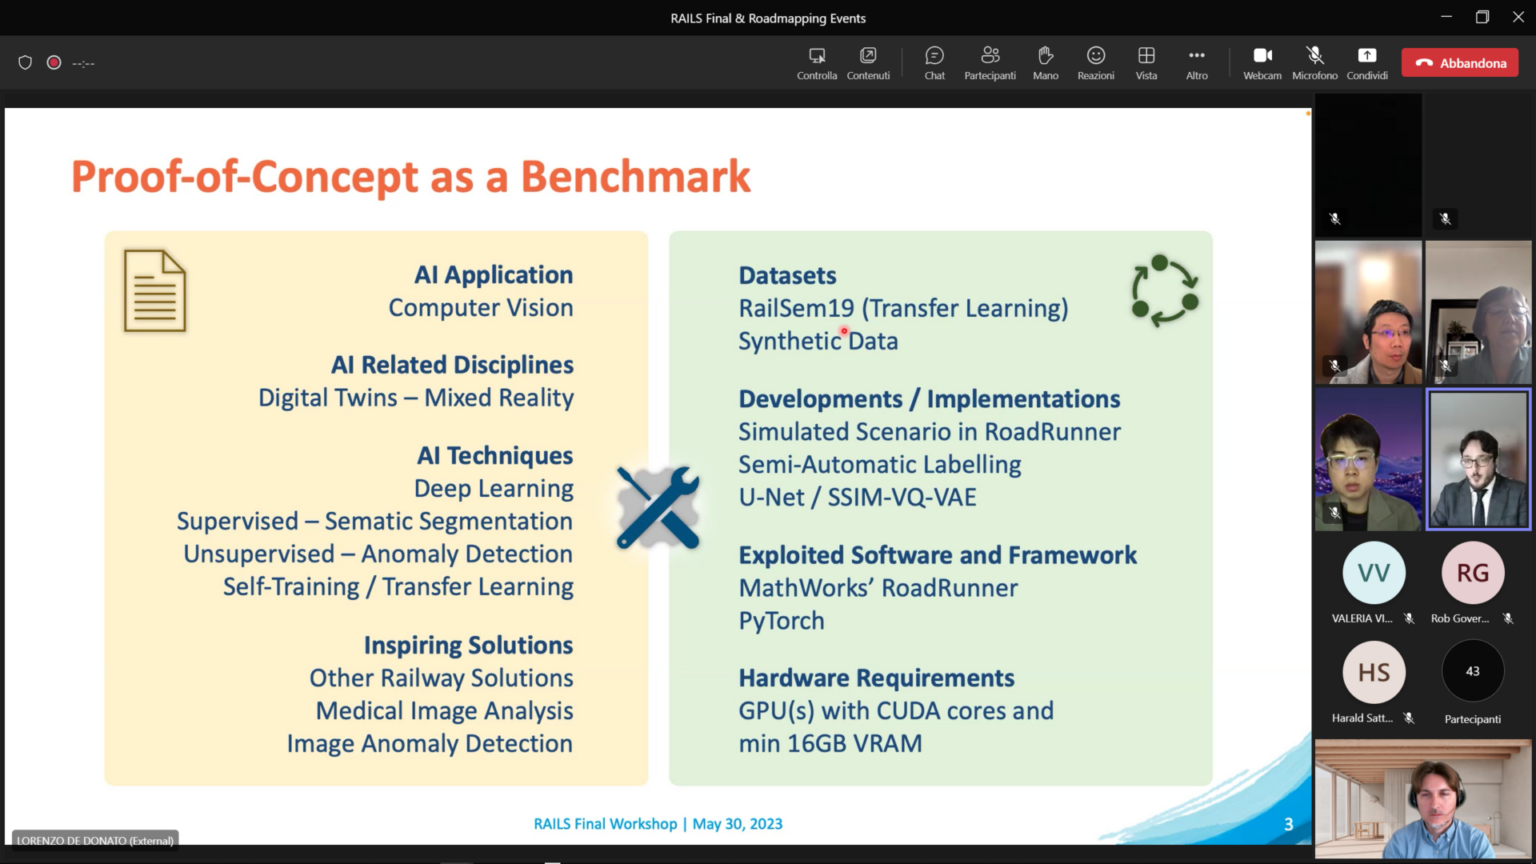Show the Partecipanti list

pyautogui.click(x=989, y=62)
